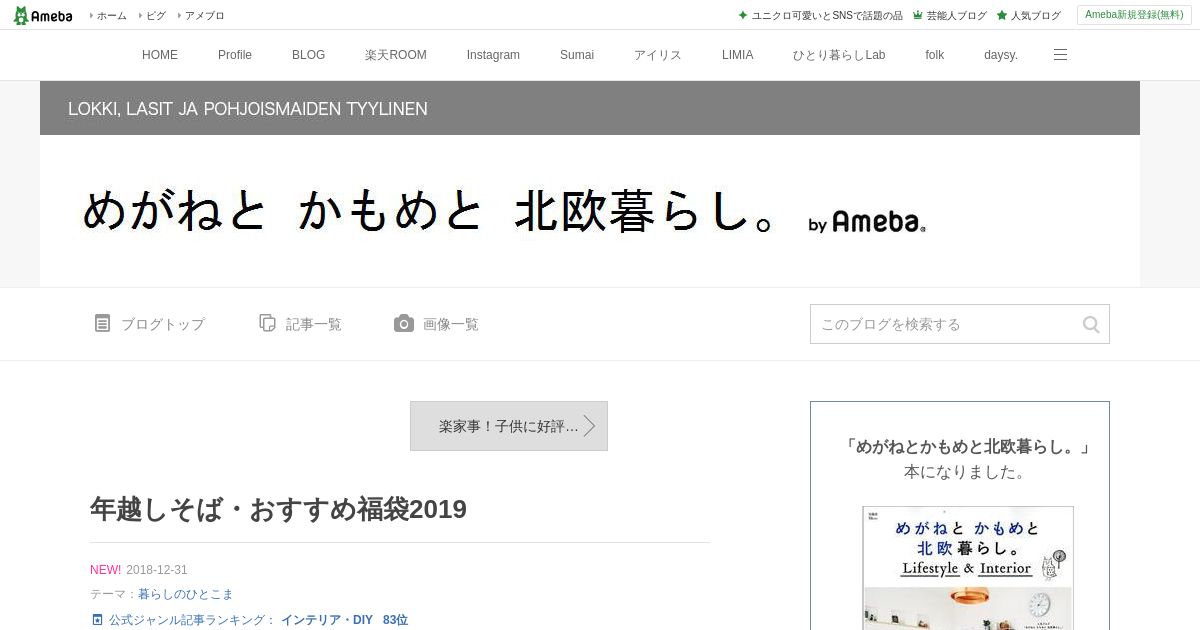Open the Sumai menu item
The height and width of the screenshot is (630, 1200).
[577, 55]
